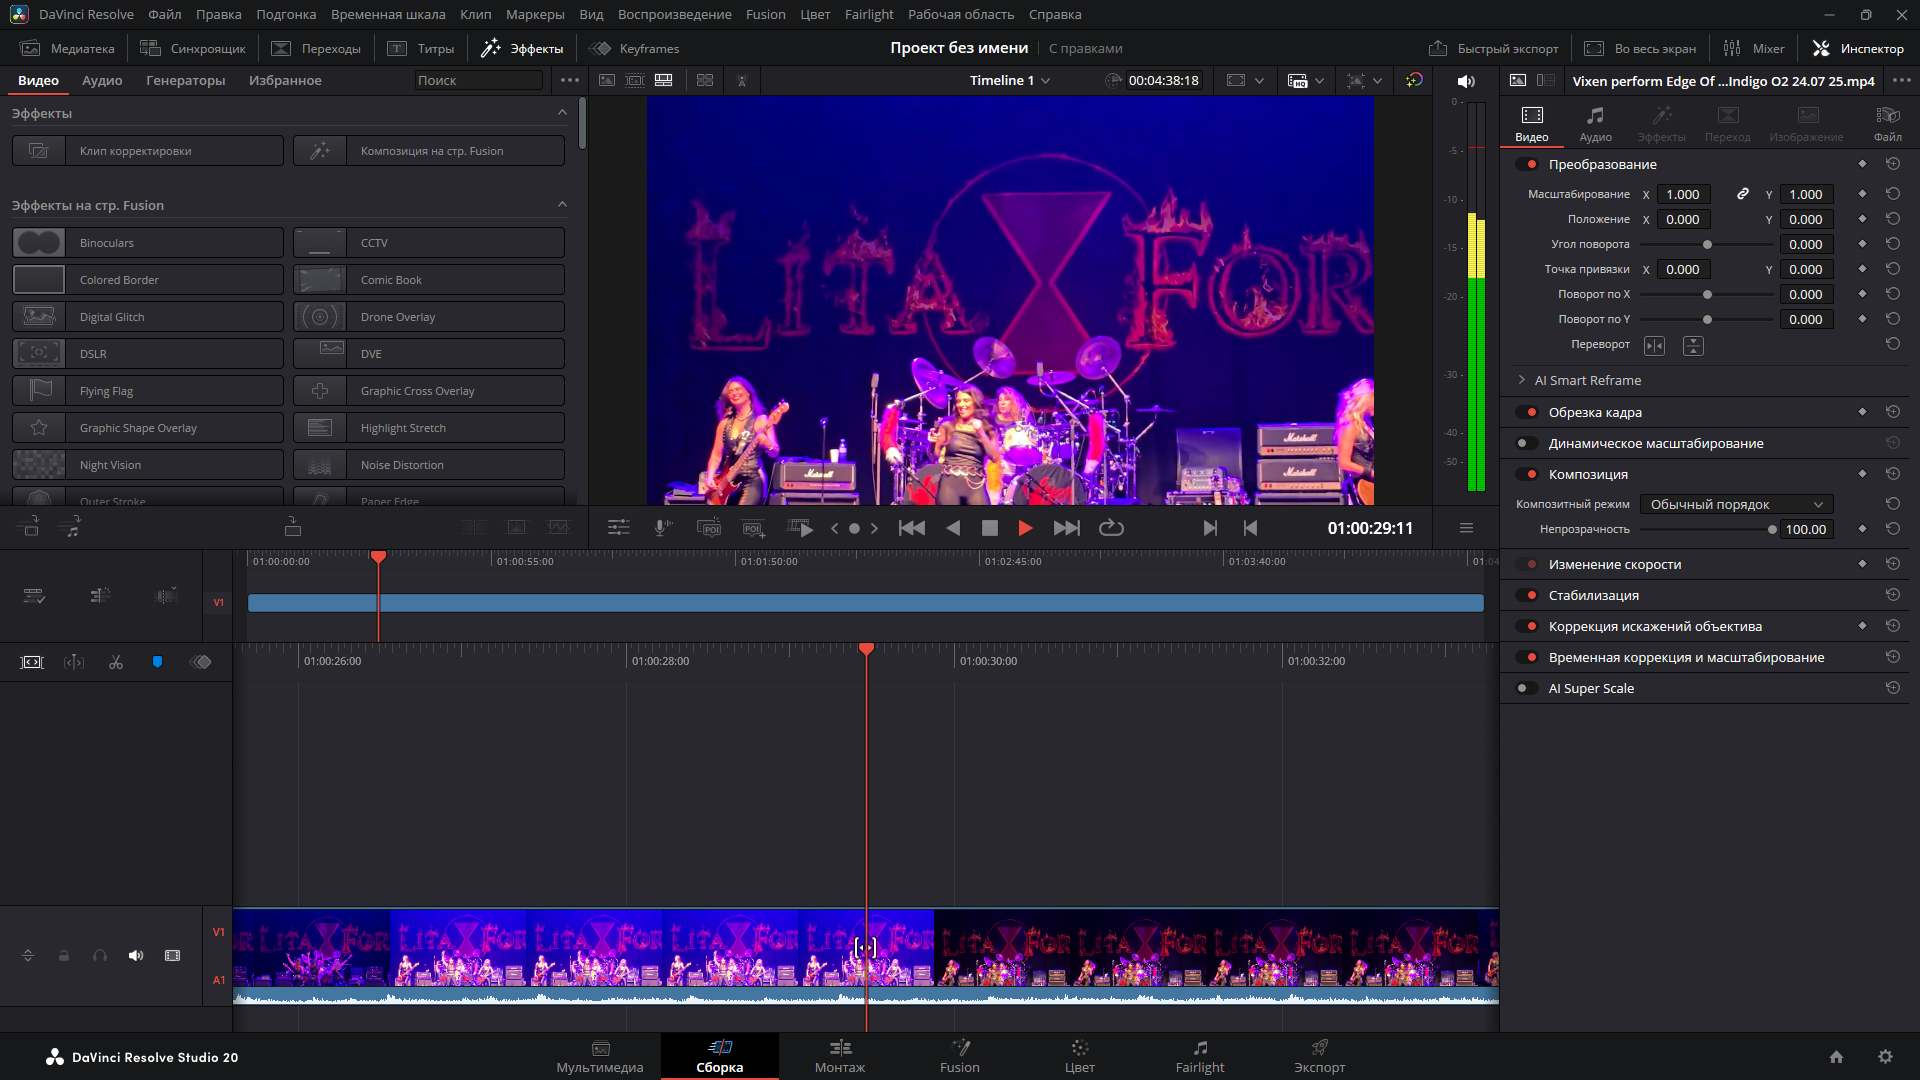
Task: Click the Stop playback button
Action: point(989,528)
